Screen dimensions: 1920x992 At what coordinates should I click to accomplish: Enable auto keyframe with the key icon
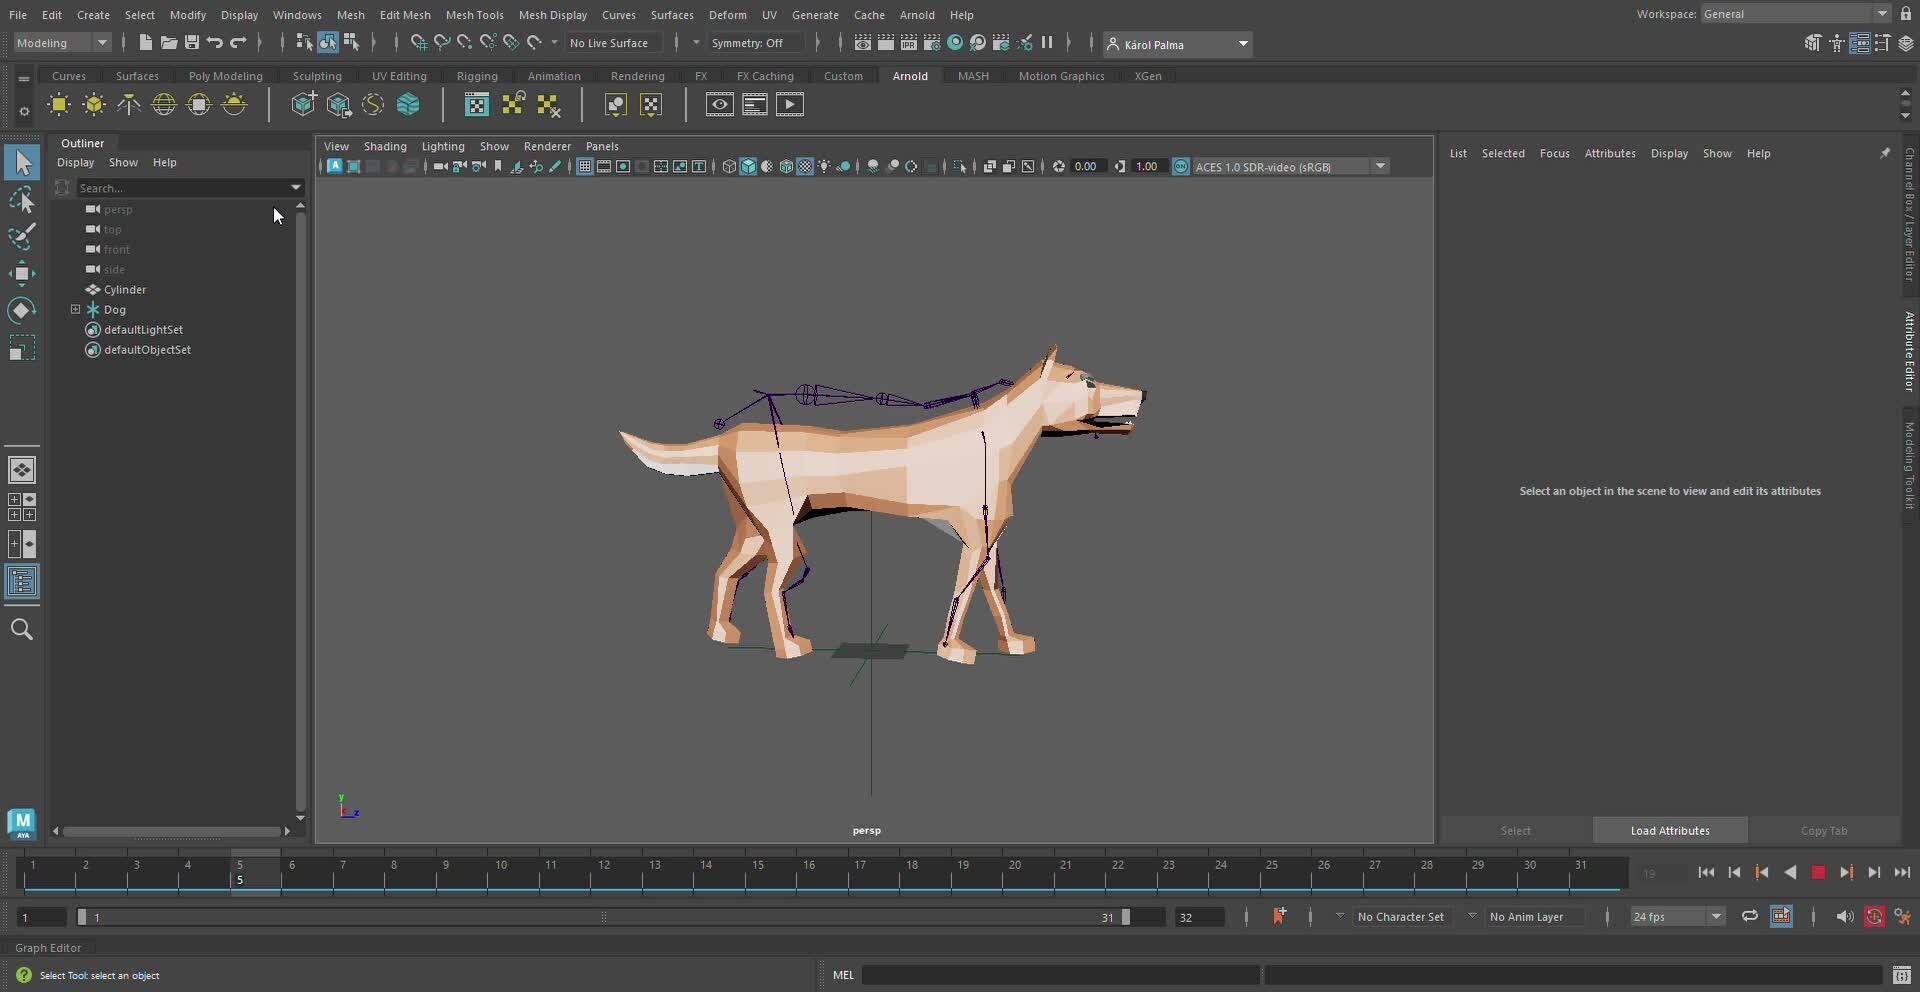(1875, 916)
